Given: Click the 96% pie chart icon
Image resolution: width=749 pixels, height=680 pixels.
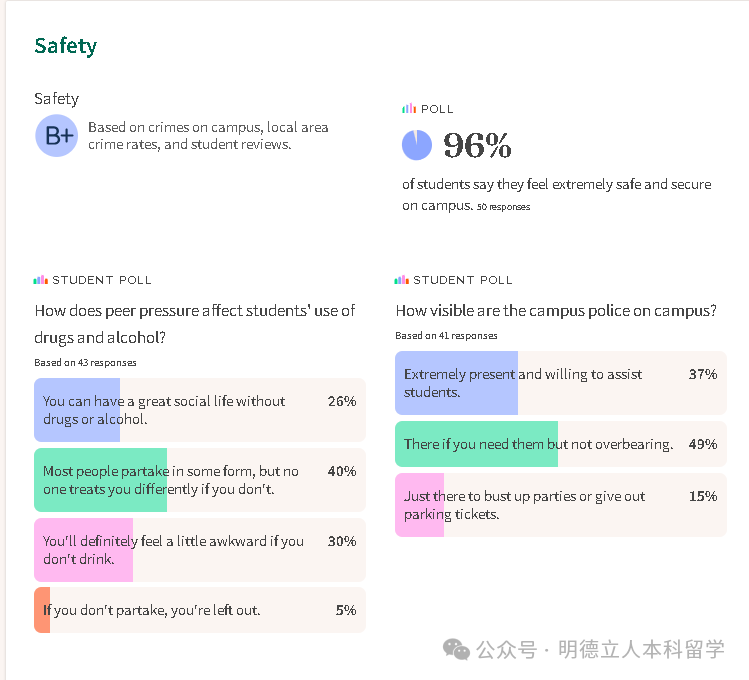Looking at the screenshot, I should 417,146.
